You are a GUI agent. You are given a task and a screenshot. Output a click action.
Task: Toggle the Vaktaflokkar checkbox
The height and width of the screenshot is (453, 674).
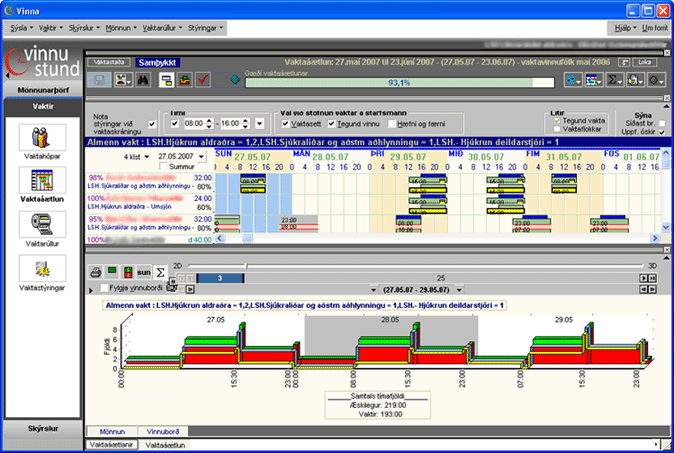557,129
